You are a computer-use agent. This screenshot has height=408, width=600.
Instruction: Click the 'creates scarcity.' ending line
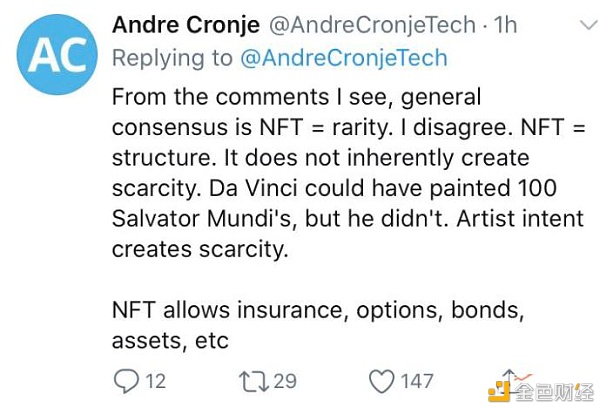200,249
